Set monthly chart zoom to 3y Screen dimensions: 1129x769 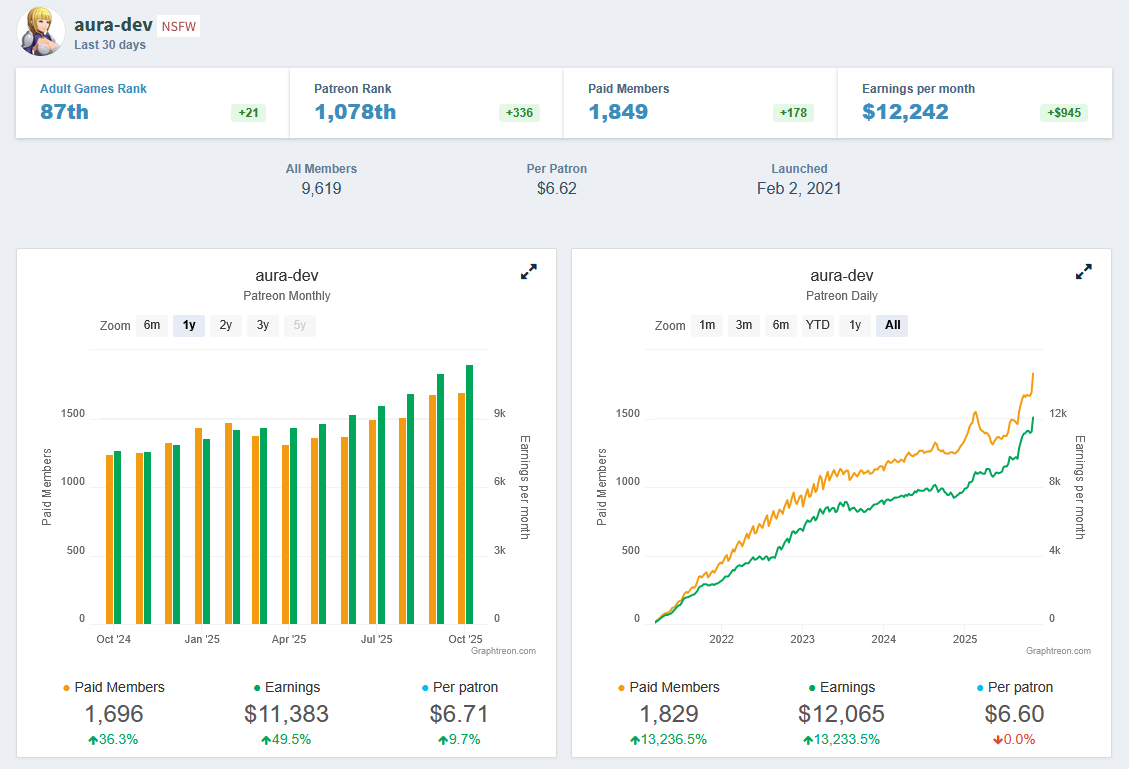(x=263, y=325)
